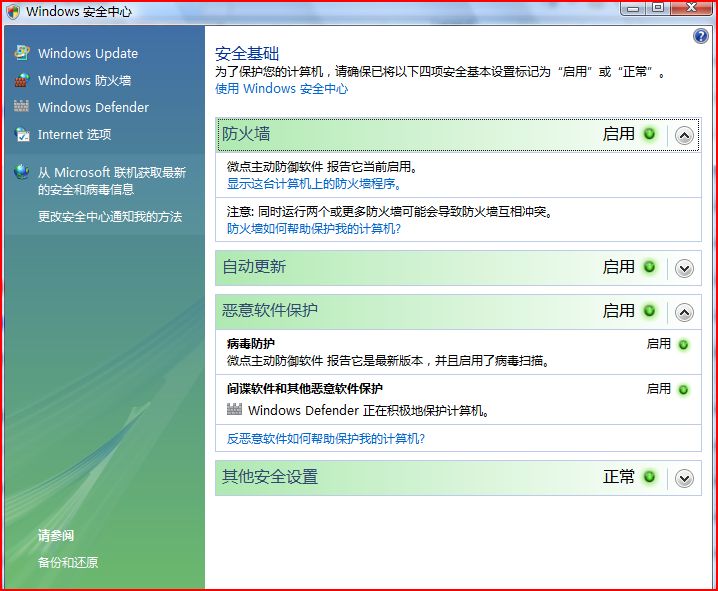Click the 安全基础 heading
The image size is (718, 591).
[x=247, y=54]
